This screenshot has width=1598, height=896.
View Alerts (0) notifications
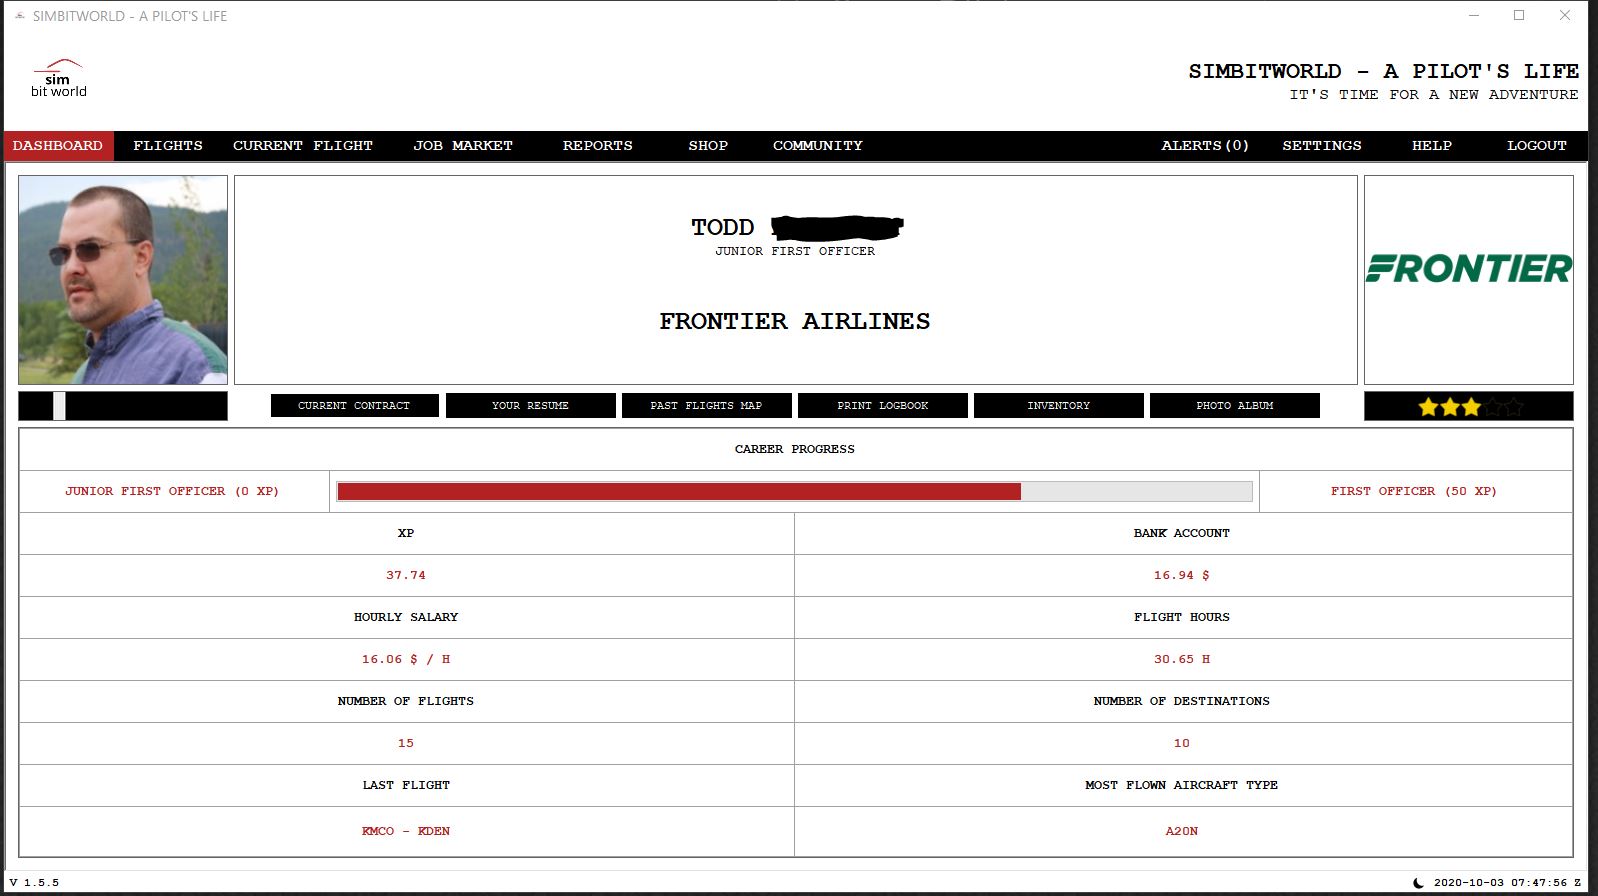(x=1205, y=146)
